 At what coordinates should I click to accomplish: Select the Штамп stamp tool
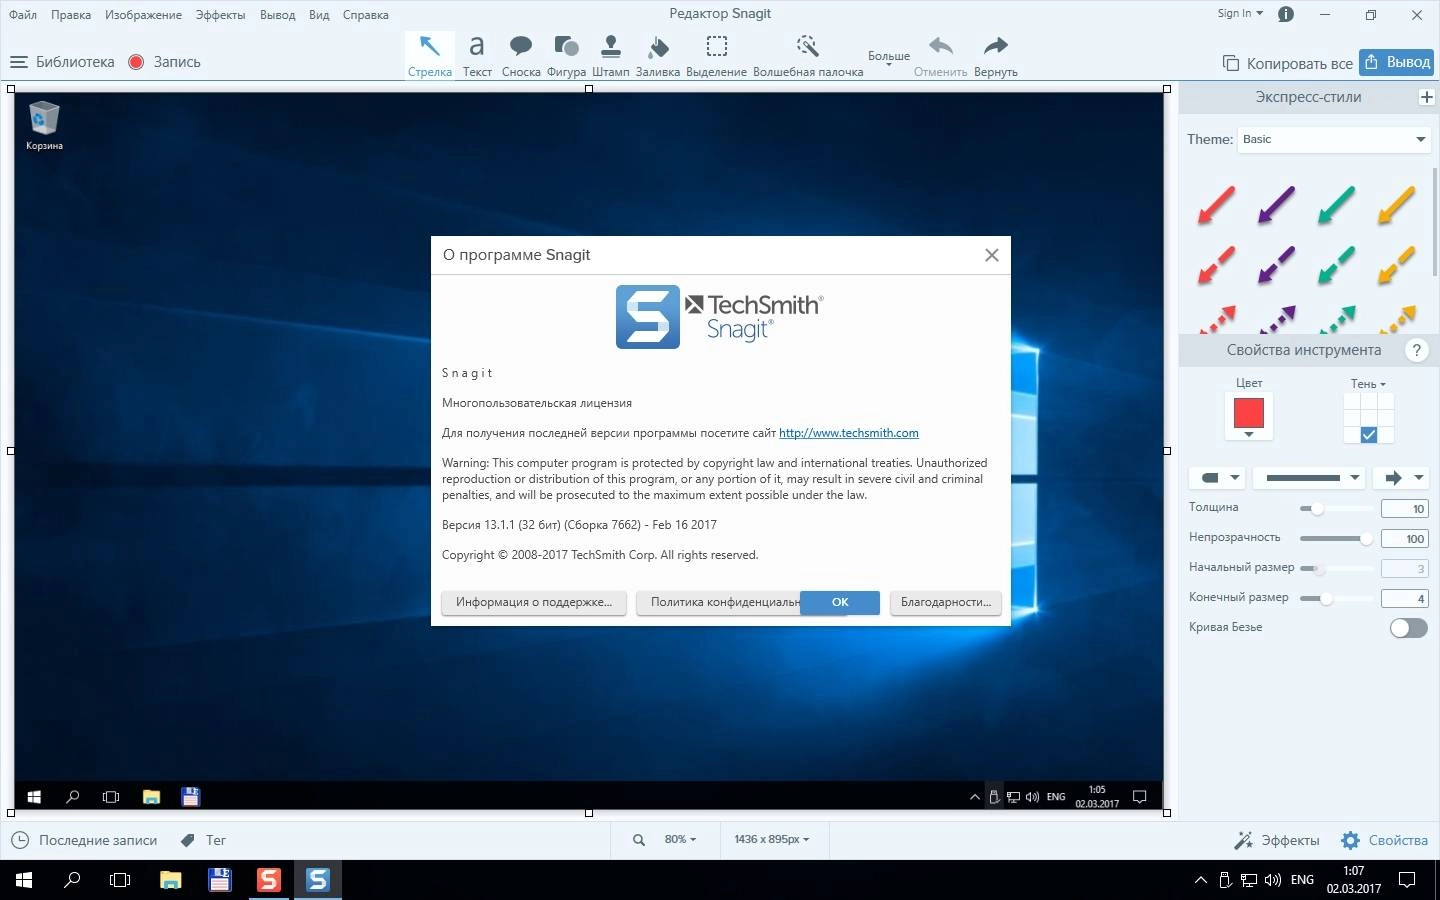point(611,55)
